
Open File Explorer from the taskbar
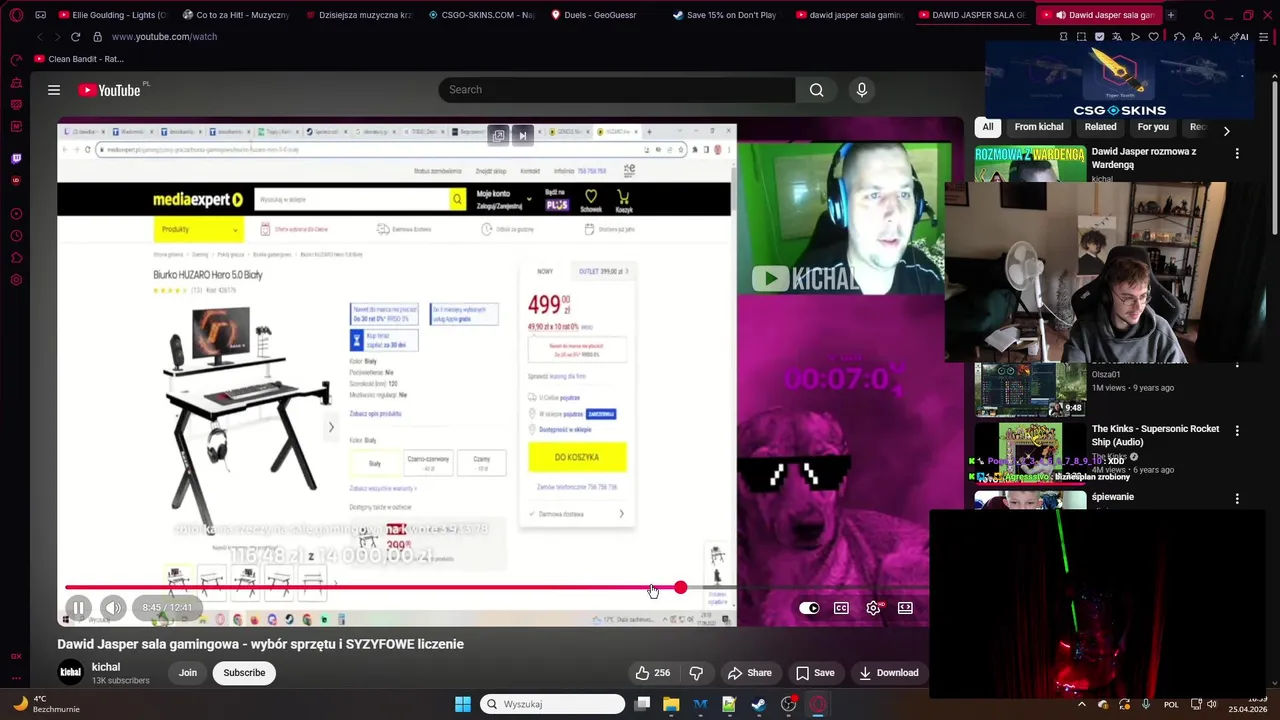pos(671,704)
